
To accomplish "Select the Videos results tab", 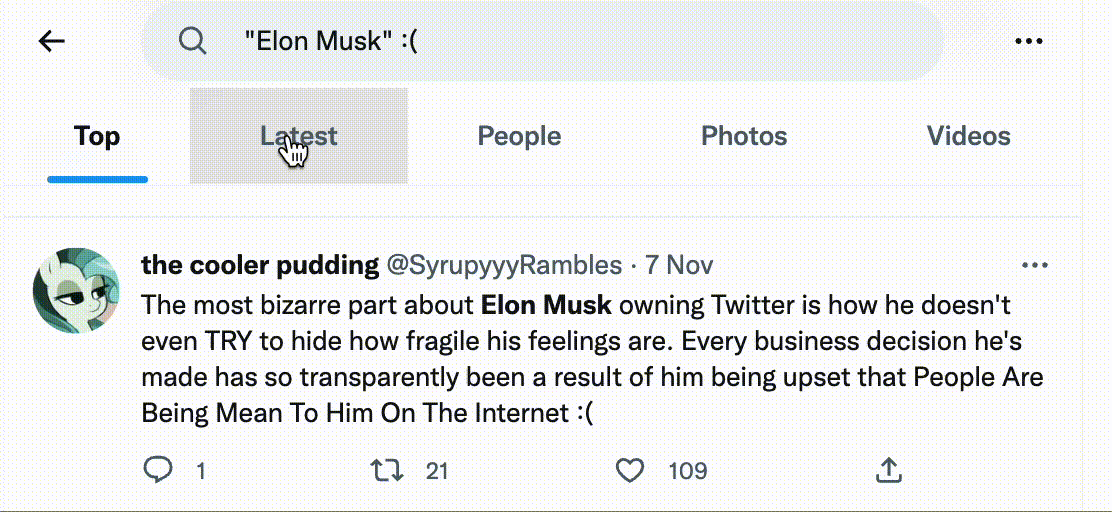I will coord(968,136).
